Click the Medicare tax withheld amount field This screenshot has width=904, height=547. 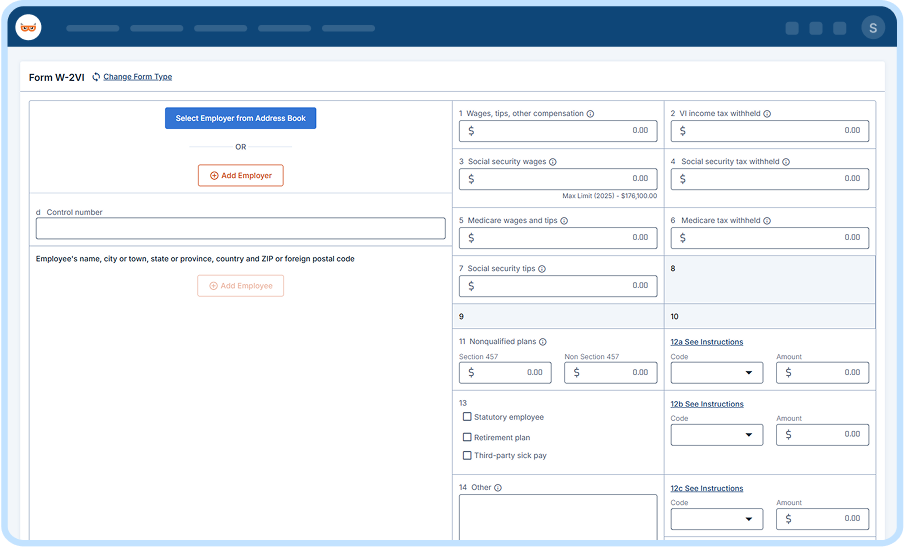pyautogui.click(x=770, y=238)
